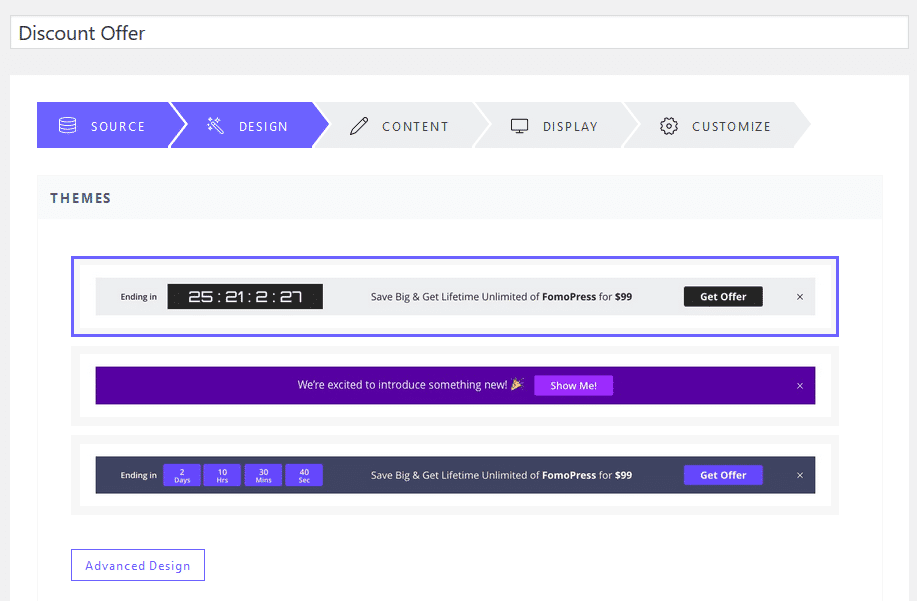Click the party popper emoji
The height and width of the screenshot is (601, 917).
(517, 384)
